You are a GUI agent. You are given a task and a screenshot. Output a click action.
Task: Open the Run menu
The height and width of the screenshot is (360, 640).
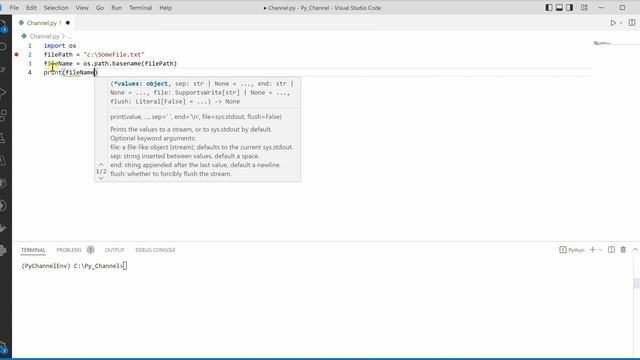(116, 8)
